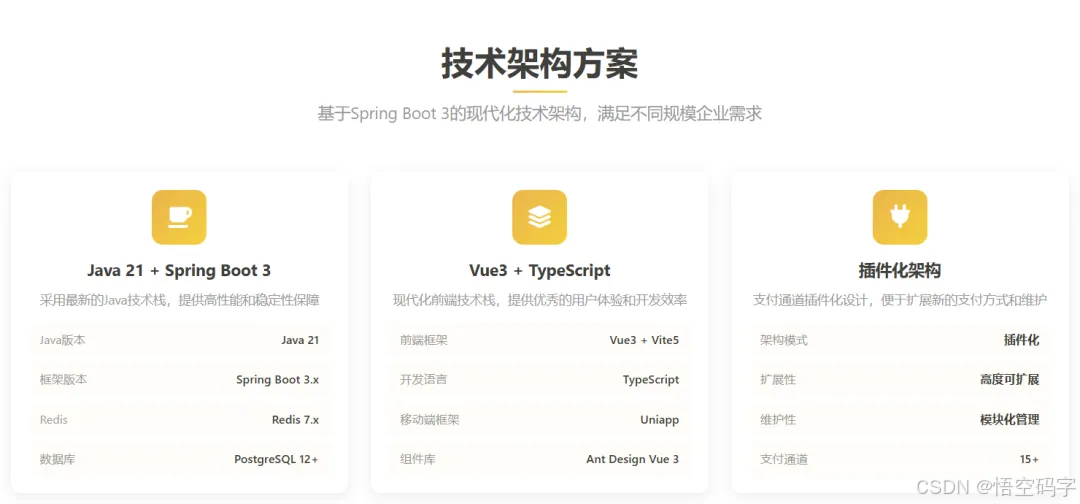Click the 数据库 label
The height and width of the screenshot is (504, 1080).
tap(57, 459)
